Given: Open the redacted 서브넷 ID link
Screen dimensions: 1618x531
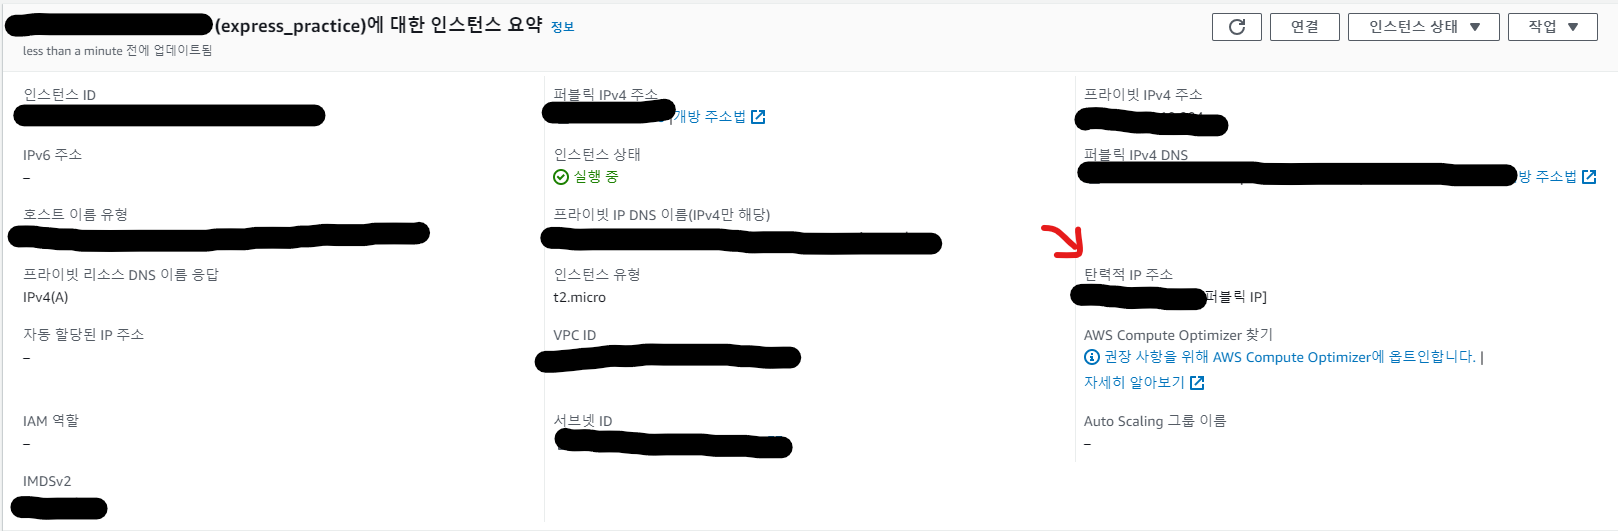Looking at the screenshot, I should pos(674,444).
